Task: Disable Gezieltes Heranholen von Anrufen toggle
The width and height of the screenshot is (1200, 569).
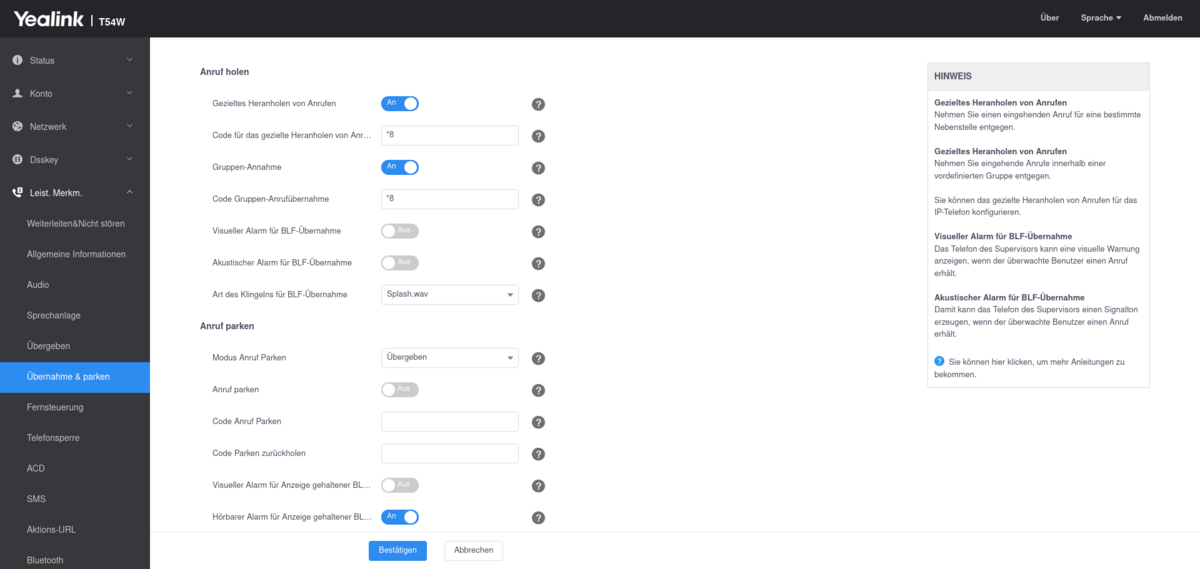Action: 399,103
